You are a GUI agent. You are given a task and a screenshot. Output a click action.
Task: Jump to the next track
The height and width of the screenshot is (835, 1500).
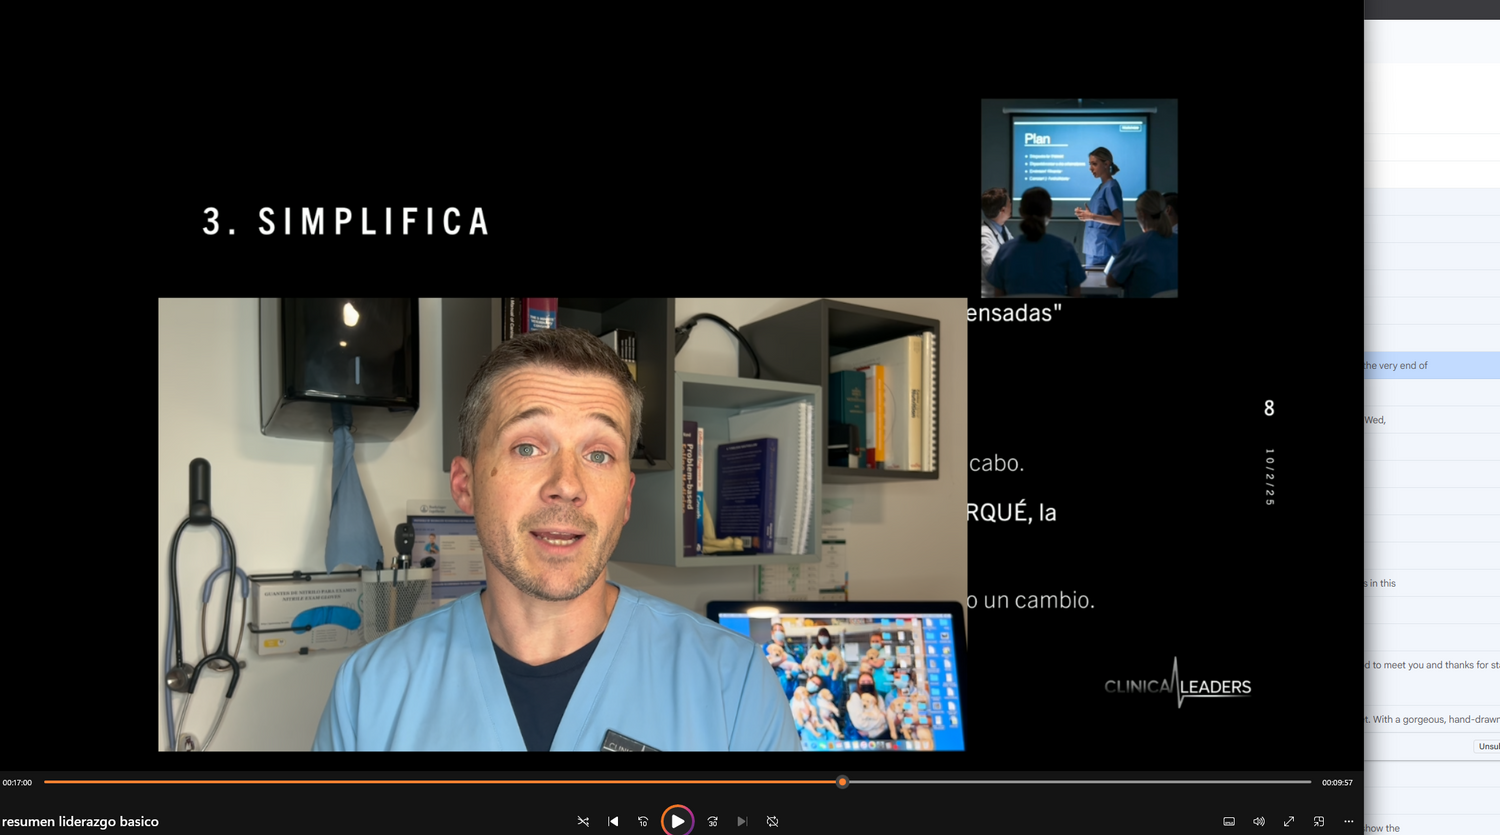coord(742,821)
